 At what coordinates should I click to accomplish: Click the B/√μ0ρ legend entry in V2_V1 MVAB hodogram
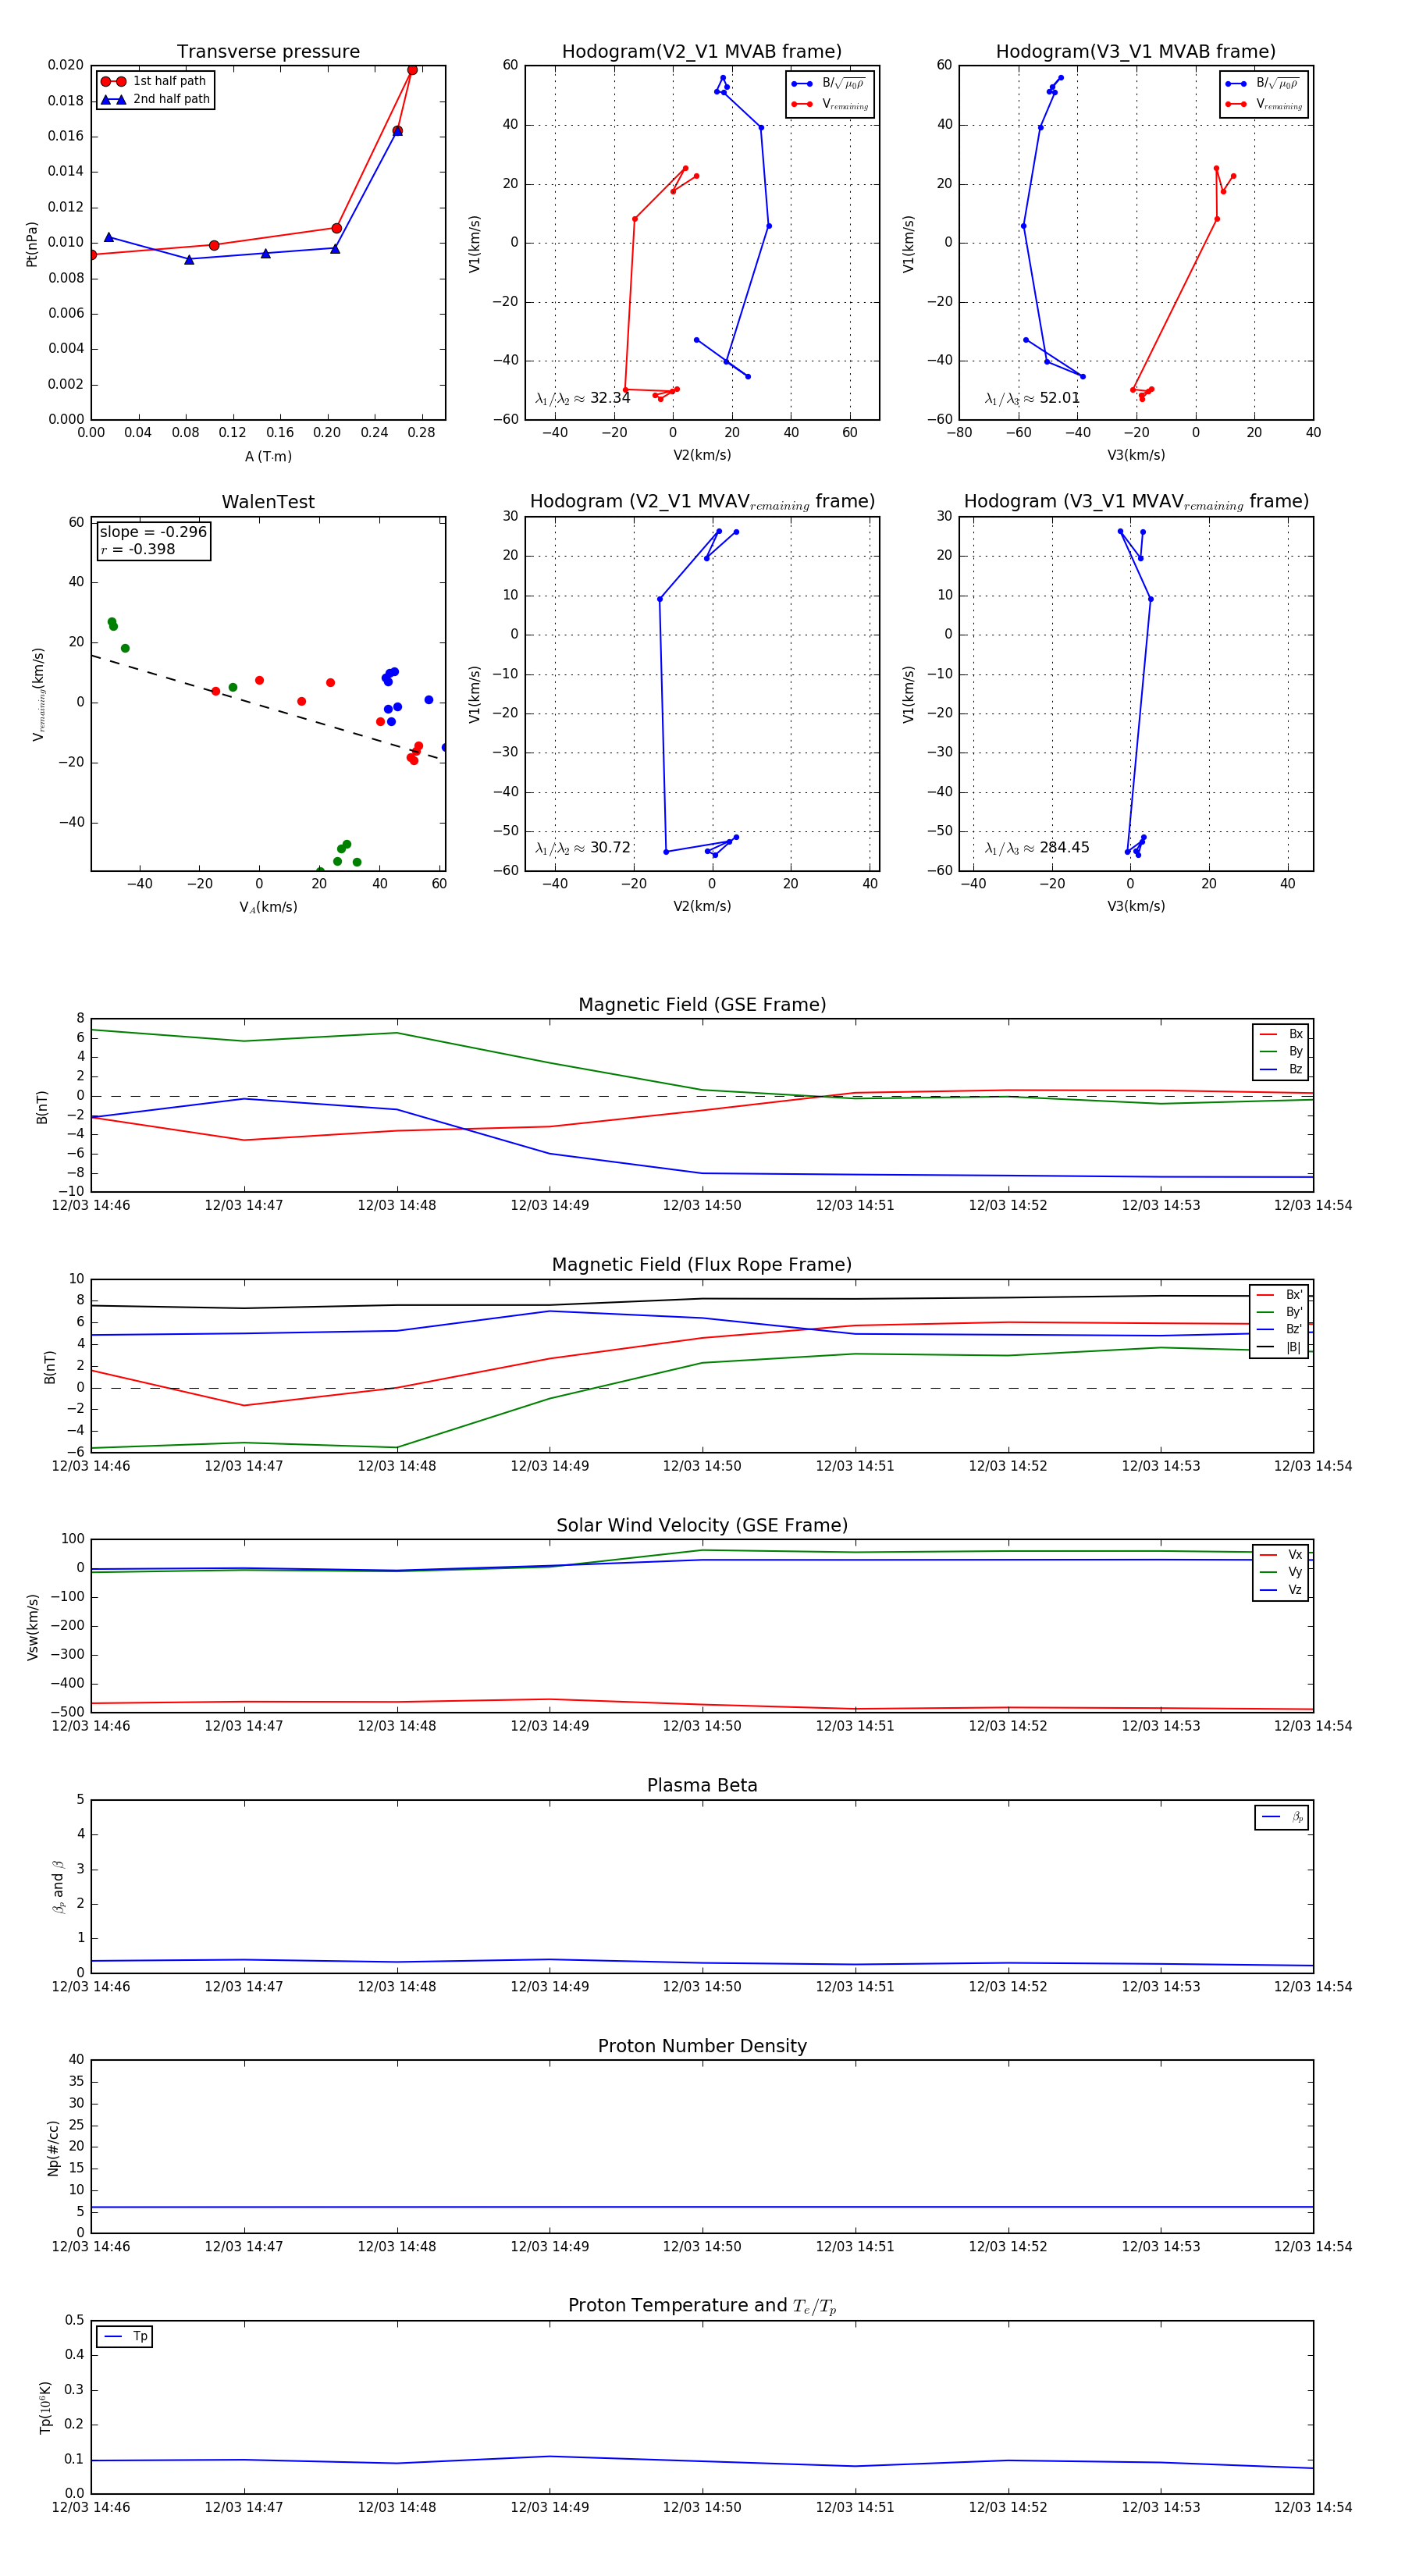(830, 84)
